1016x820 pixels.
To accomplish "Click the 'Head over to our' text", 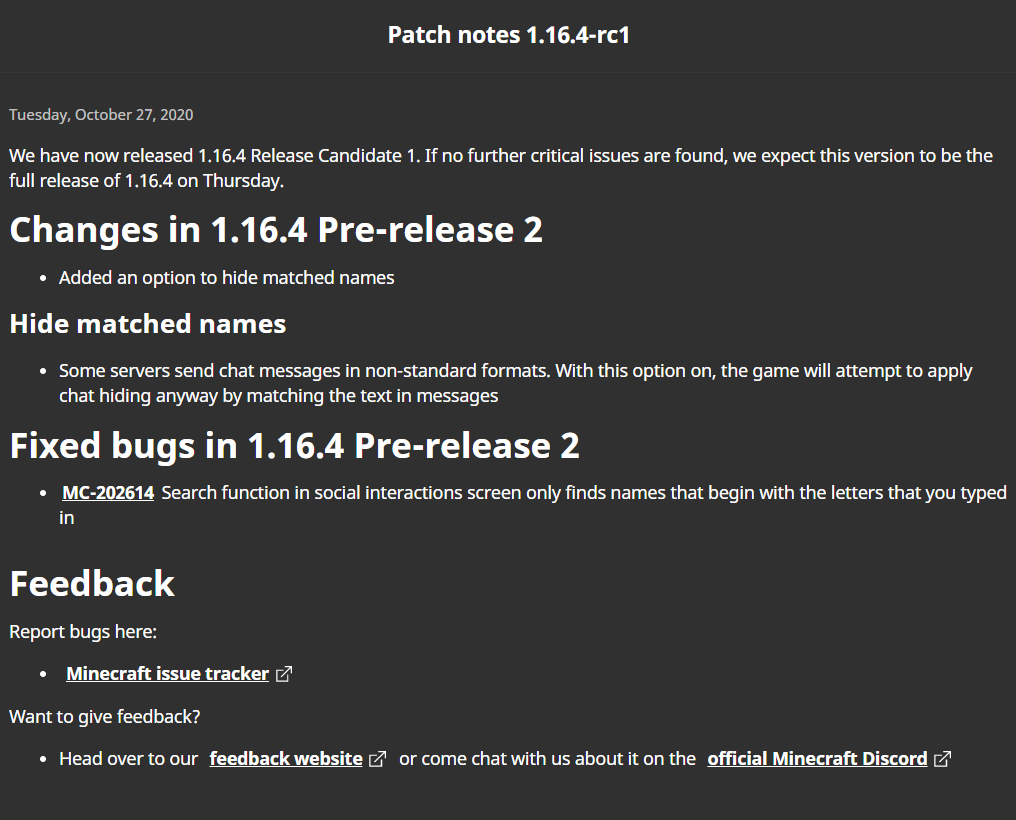I will (x=128, y=759).
